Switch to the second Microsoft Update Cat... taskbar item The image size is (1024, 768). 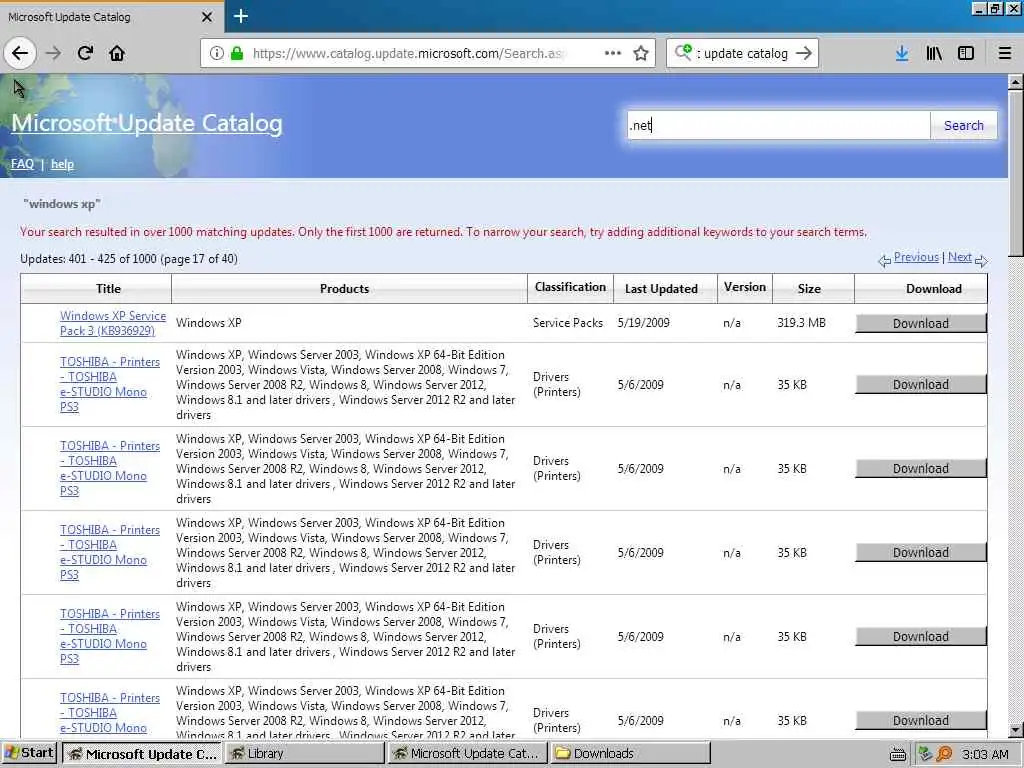click(467, 754)
